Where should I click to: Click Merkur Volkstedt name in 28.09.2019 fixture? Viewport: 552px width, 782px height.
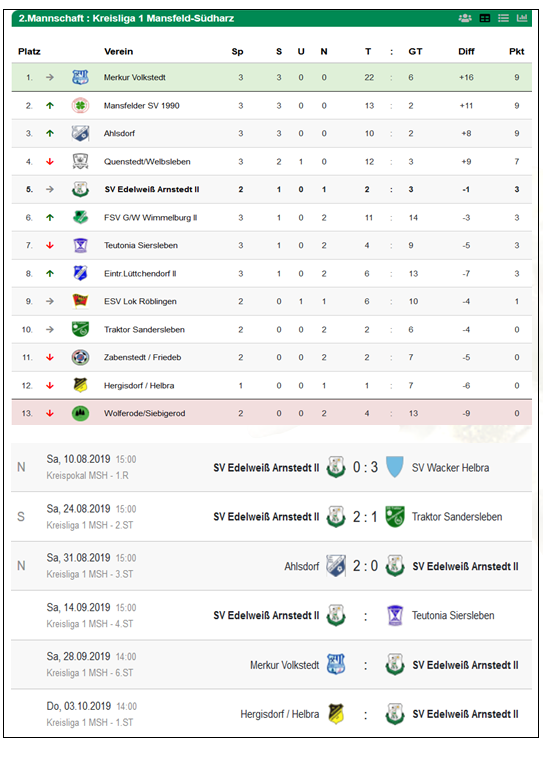coord(284,665)
